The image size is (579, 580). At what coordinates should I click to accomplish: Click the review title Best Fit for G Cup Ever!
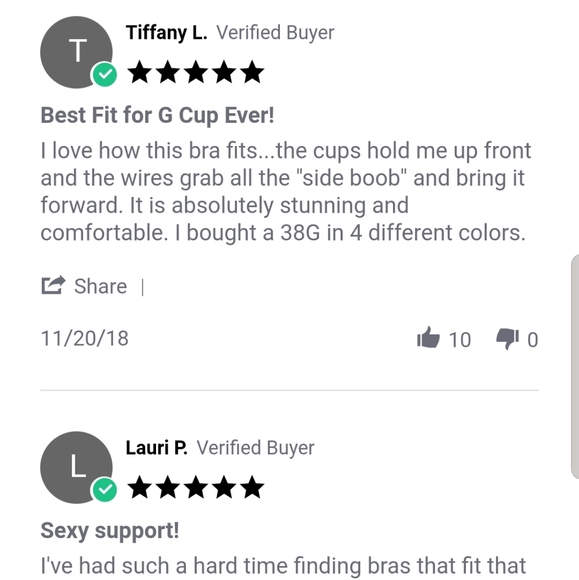[x=157, y=115]
